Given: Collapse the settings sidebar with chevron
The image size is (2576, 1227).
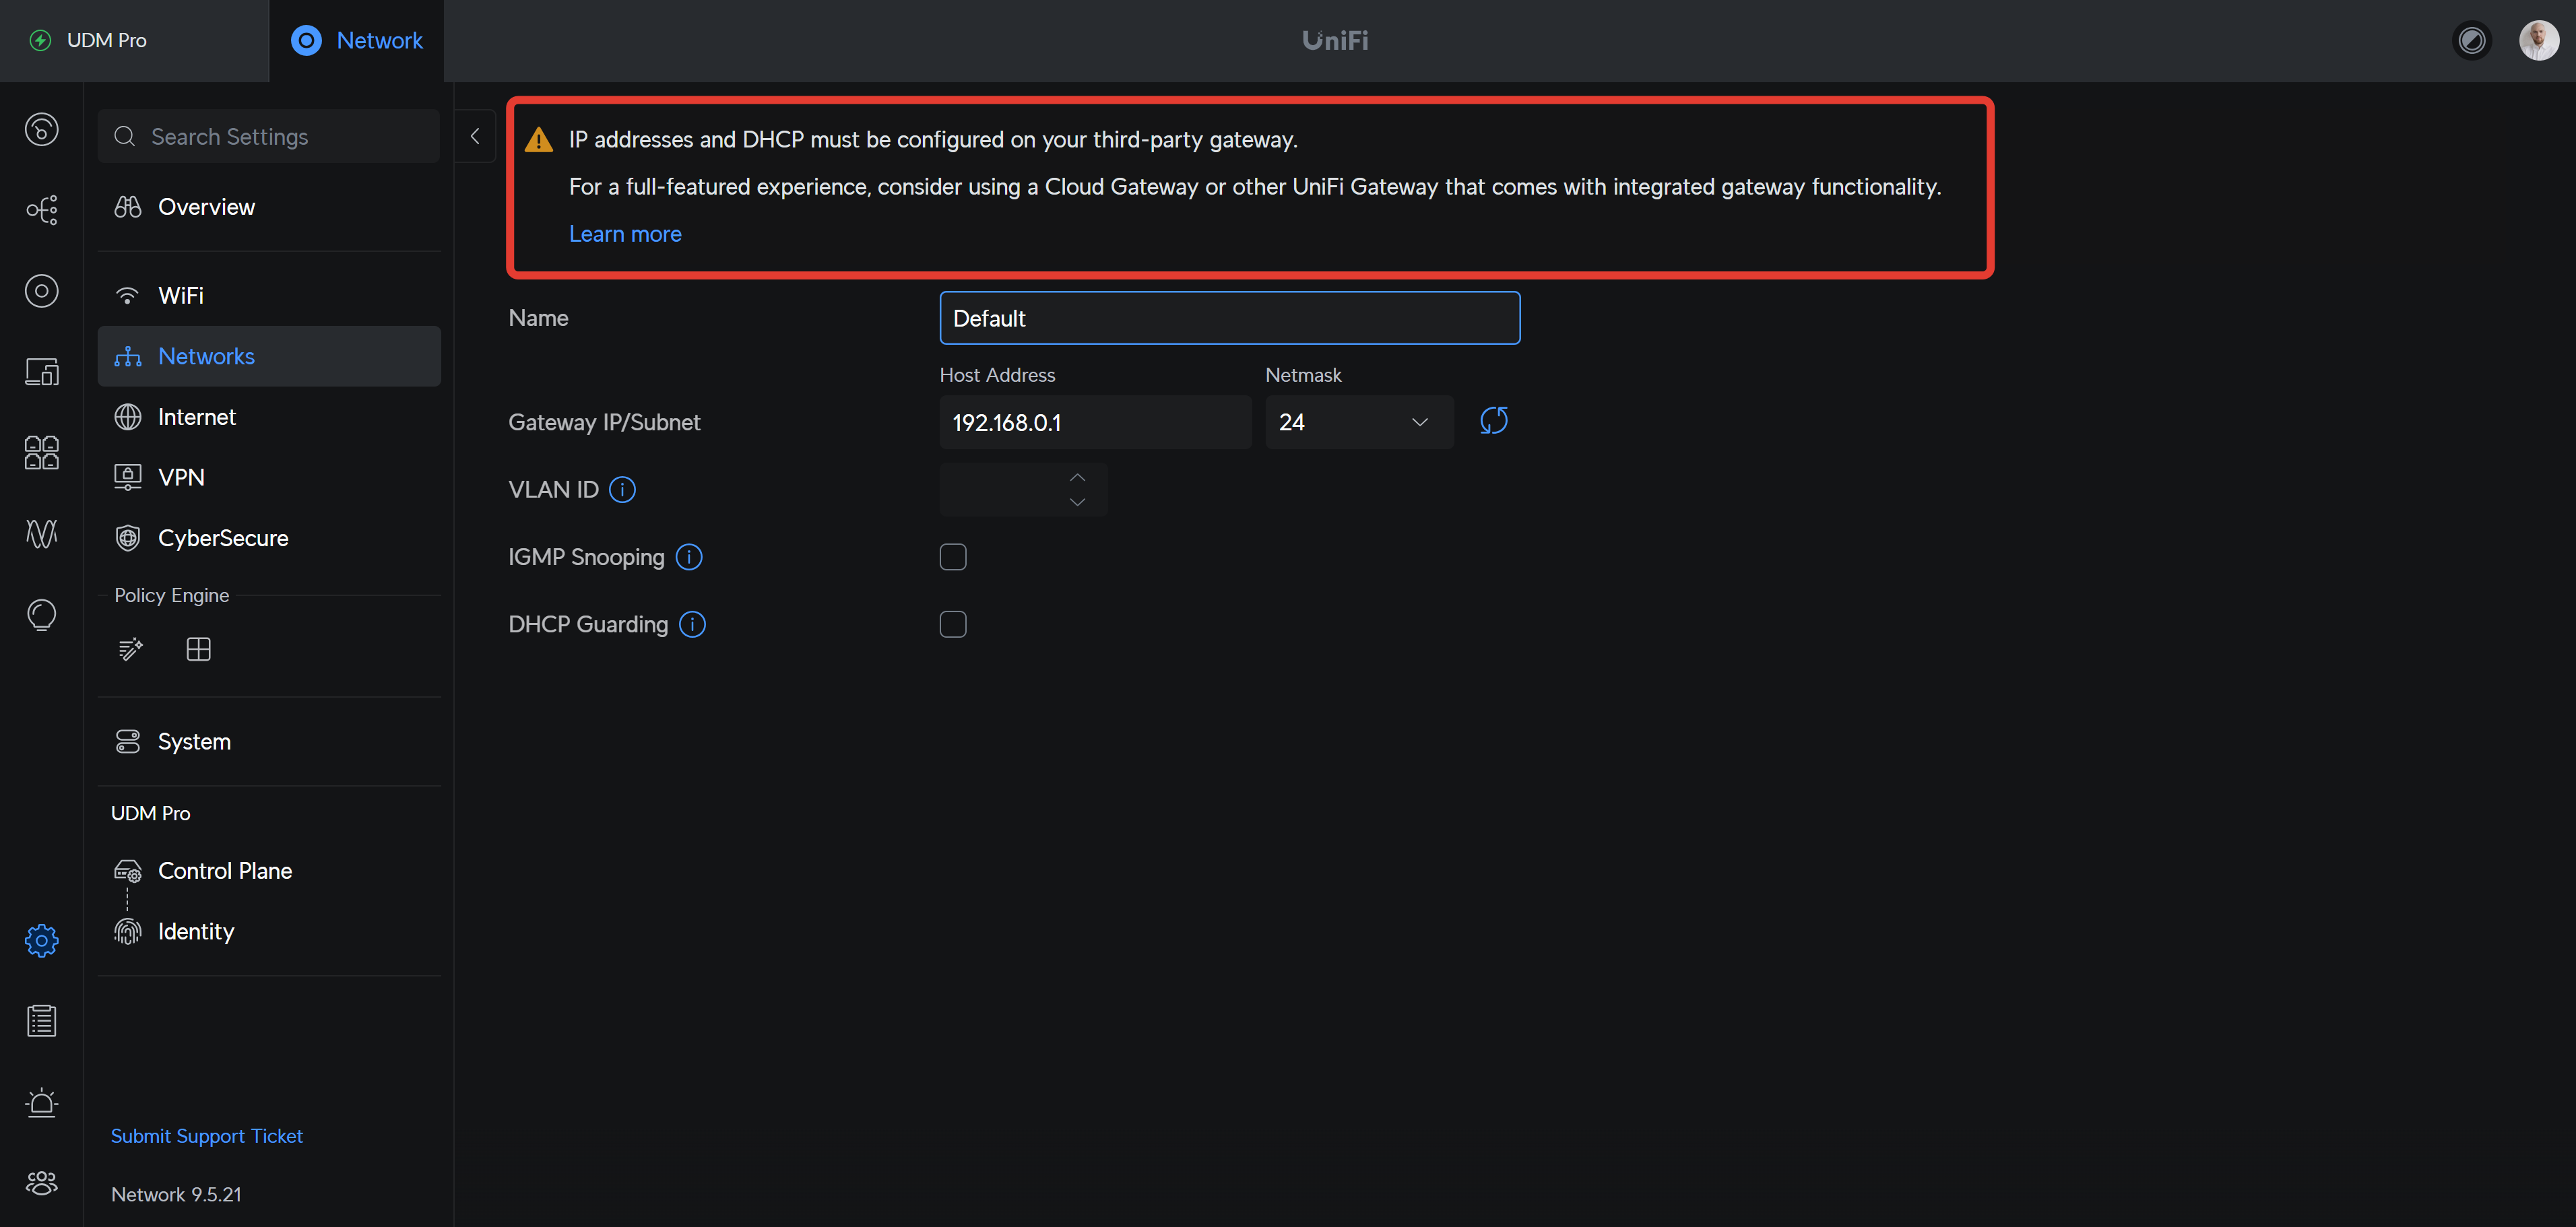Looking at the screenshot, I should coord(475,136).
